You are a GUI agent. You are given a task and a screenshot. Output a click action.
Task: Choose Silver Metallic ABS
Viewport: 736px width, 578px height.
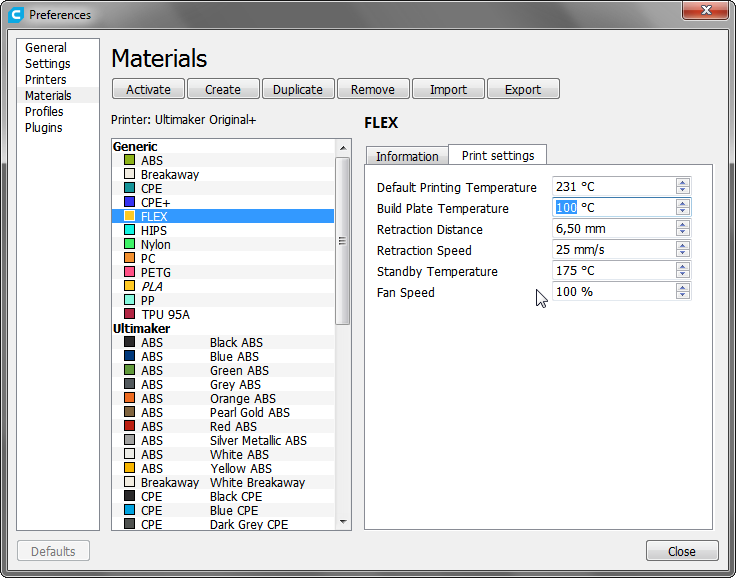(223, 440)
